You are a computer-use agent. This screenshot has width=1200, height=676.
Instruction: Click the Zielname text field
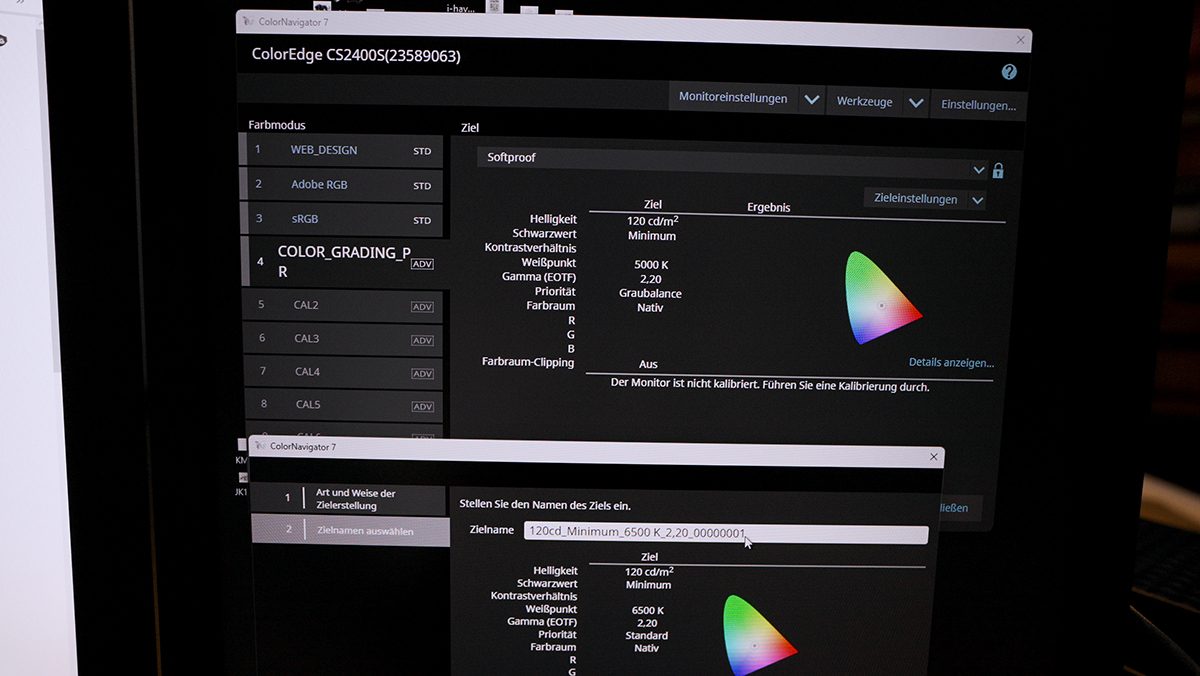(x=725, y=533)
